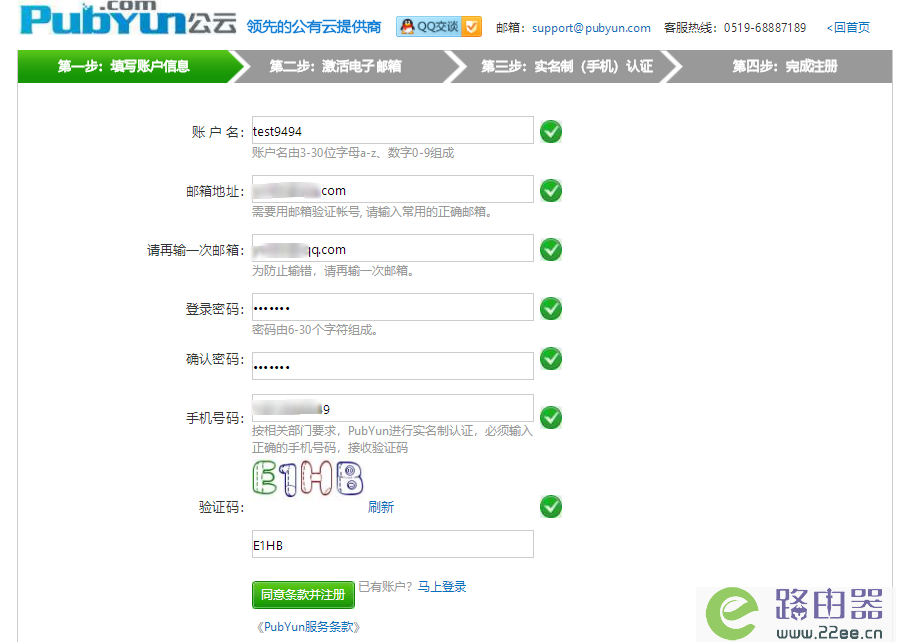Focus the 登录密码 input field

(392, 307)
